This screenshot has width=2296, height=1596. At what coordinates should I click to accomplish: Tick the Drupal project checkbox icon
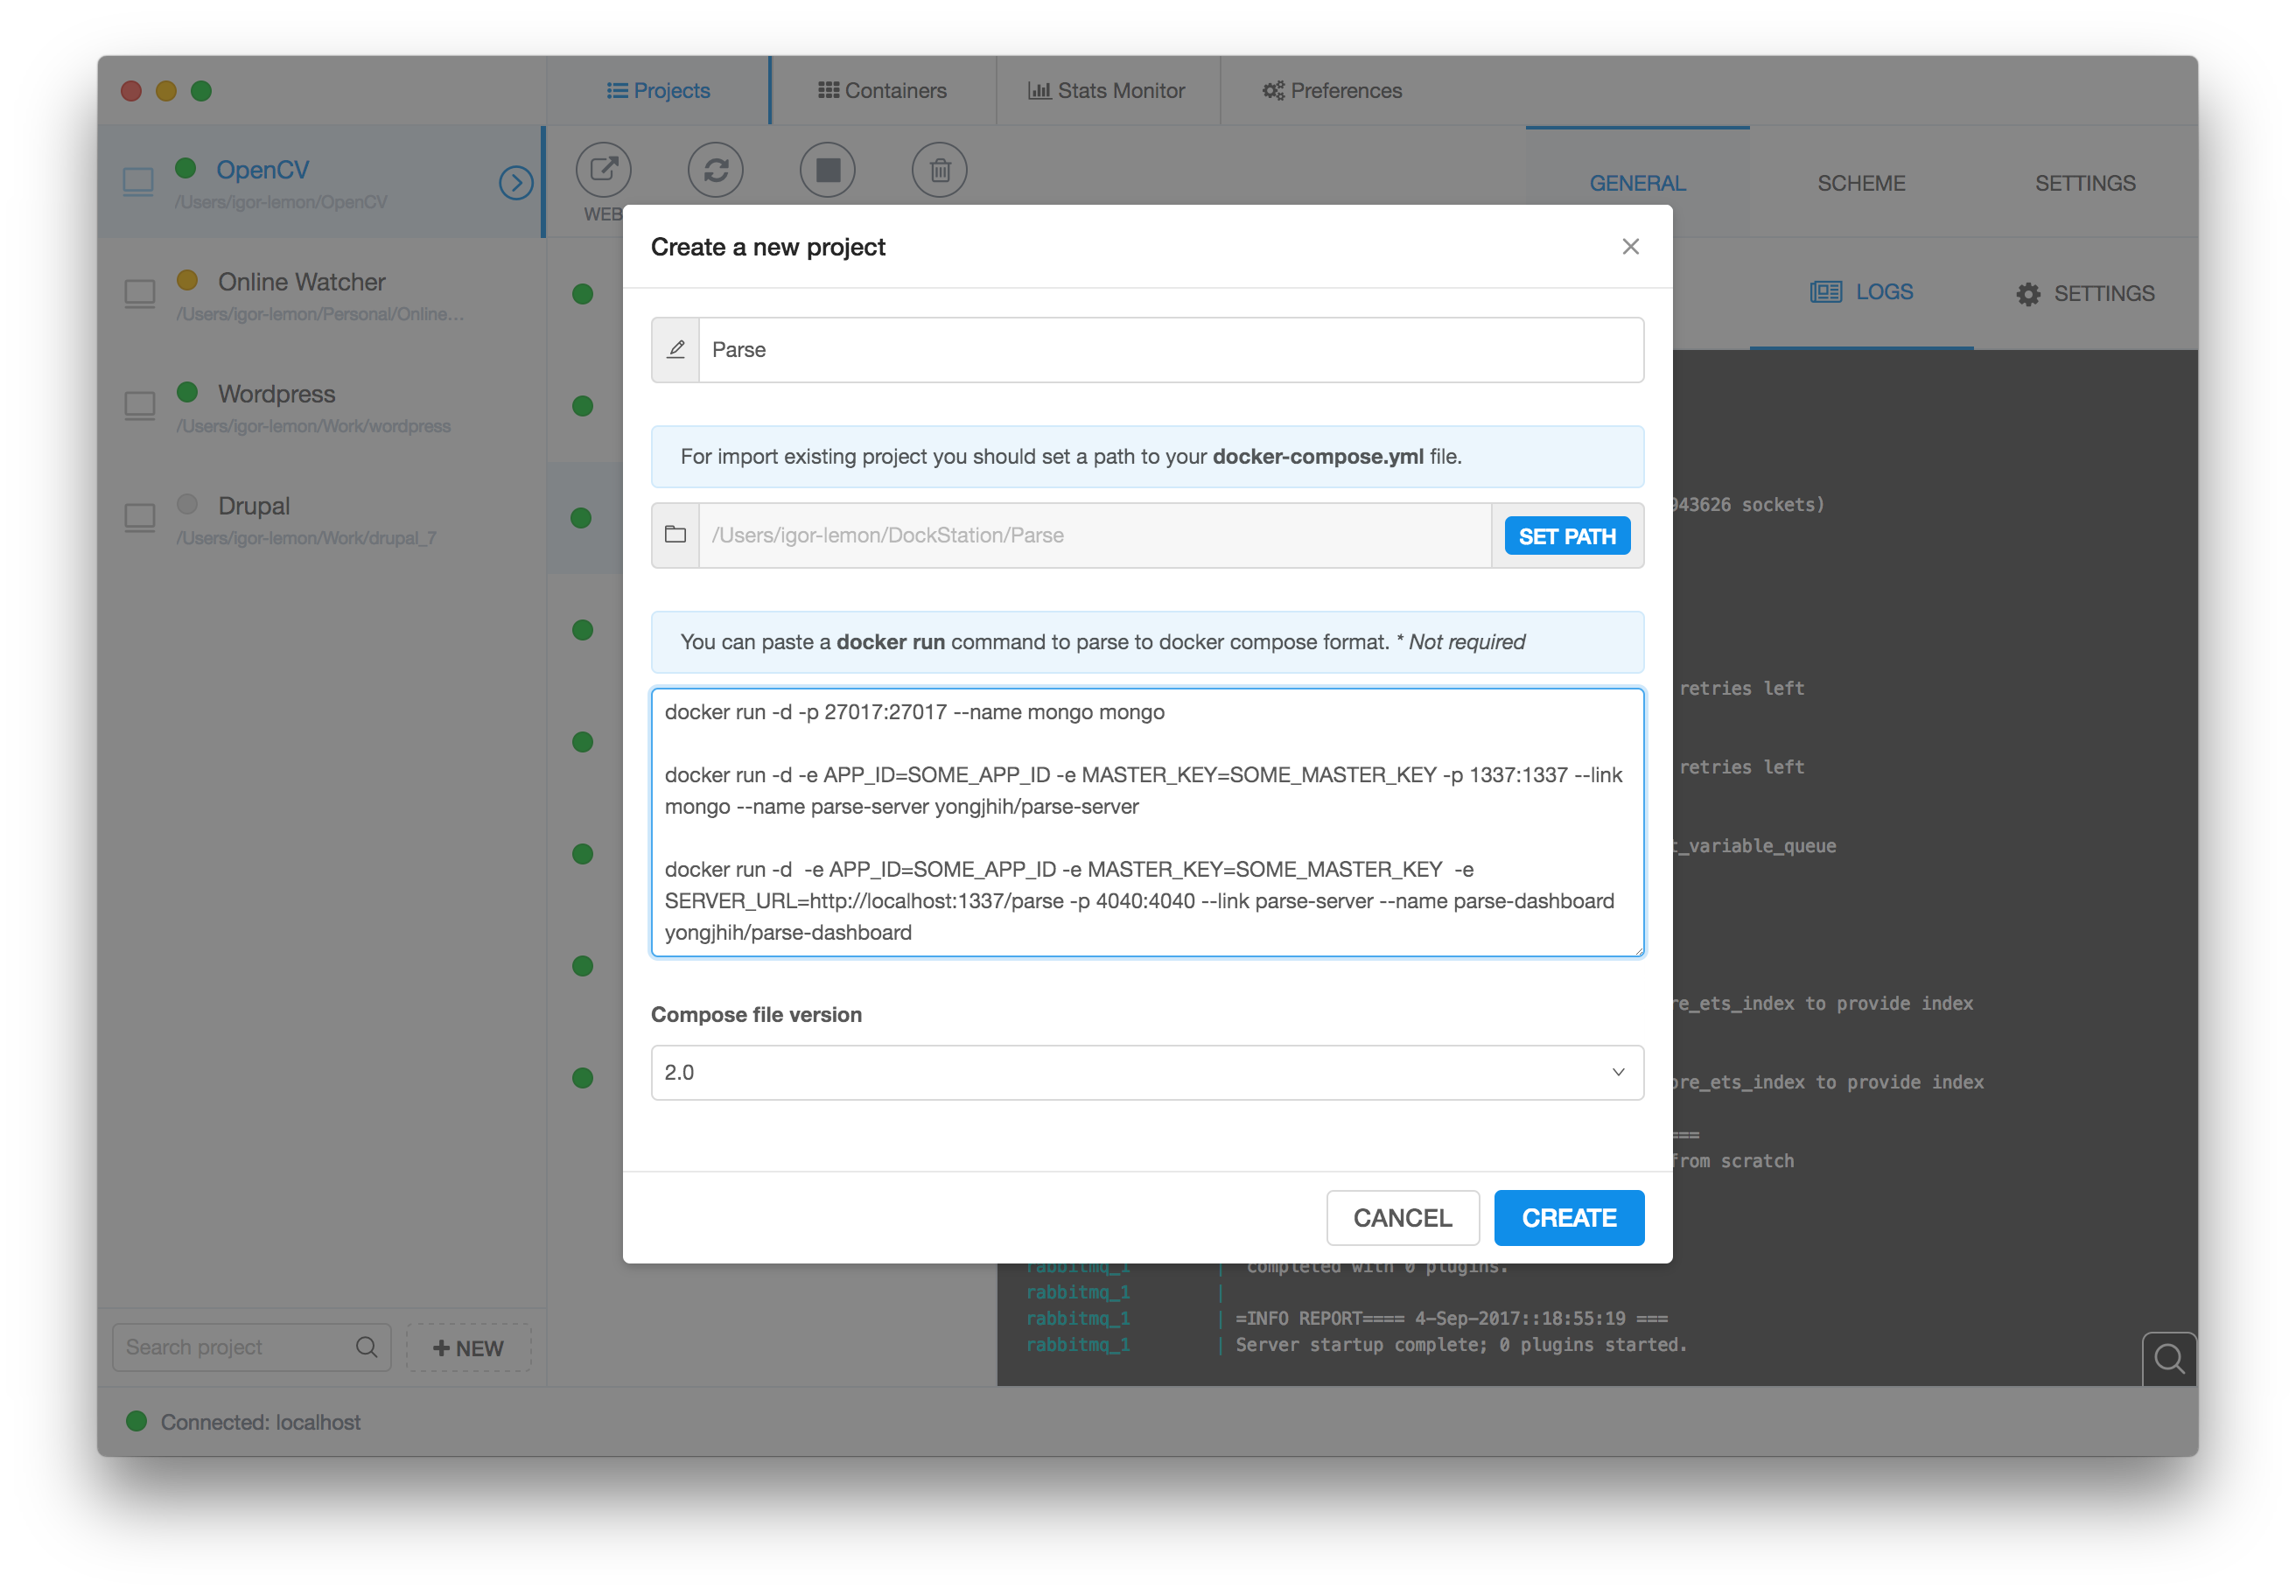coord(139,517)
